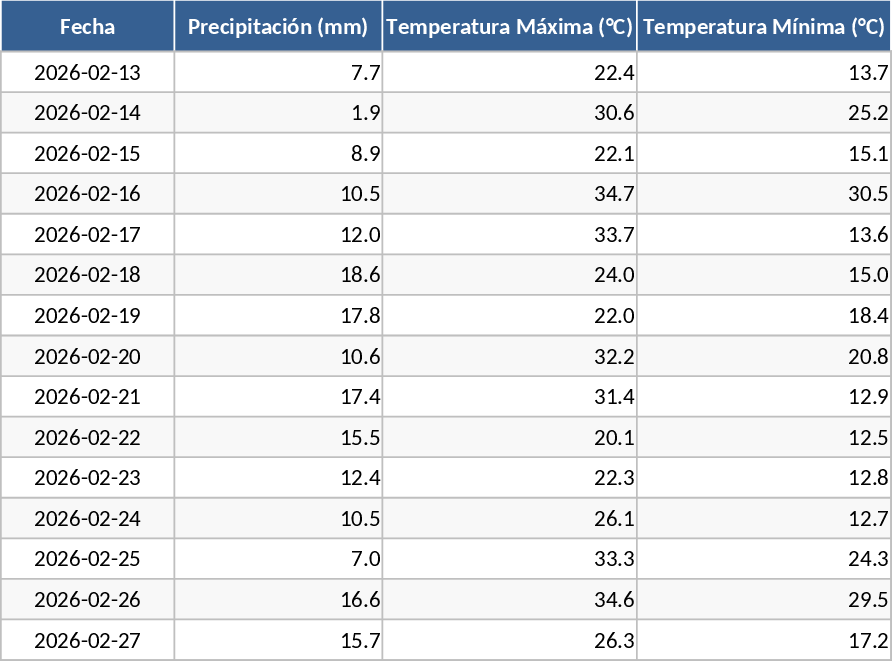Select max temperature value 33.3

(614, 559)
